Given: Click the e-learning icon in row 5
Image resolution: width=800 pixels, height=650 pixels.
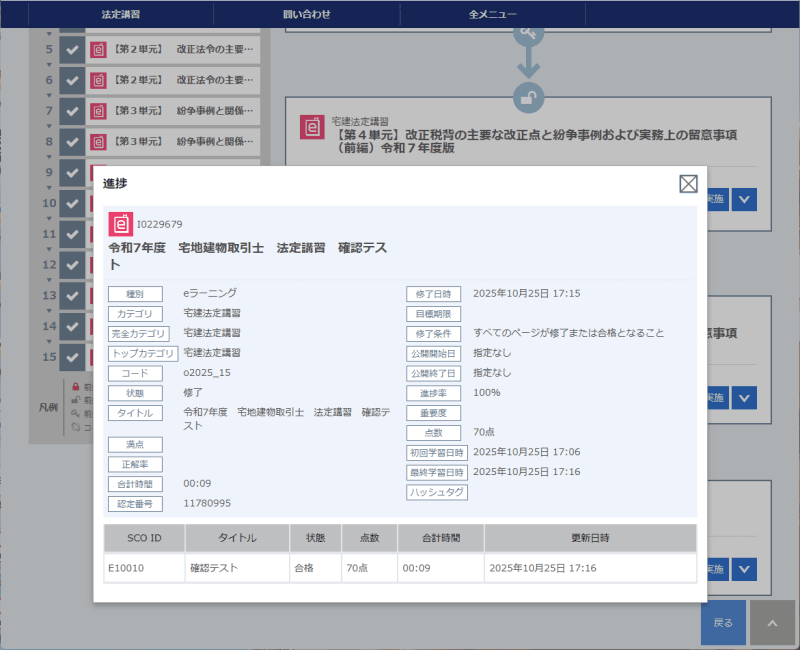Looking at the screenshot, I should [x=98, y=49].
